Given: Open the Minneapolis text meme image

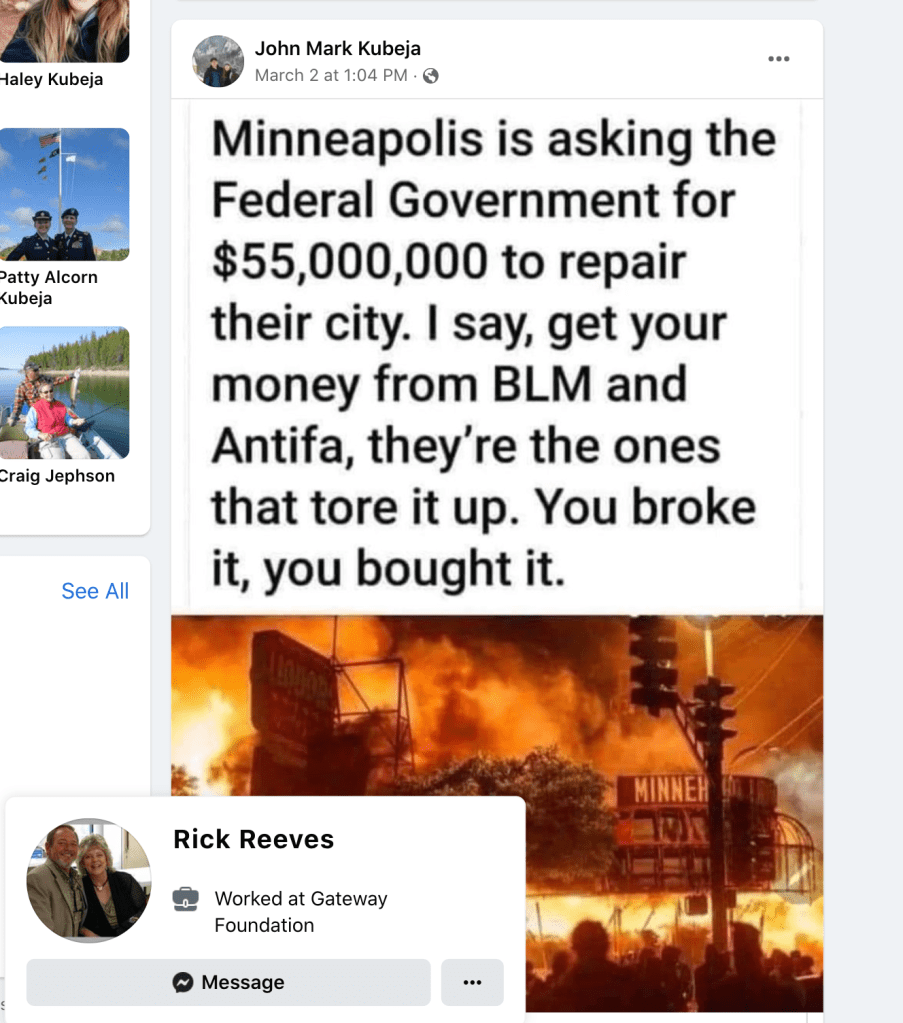Looking at the screenshot, I should point(497,357).
